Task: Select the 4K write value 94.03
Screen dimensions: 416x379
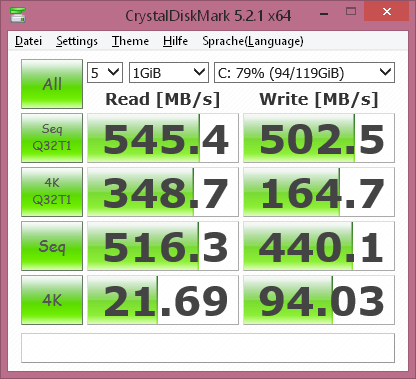Action: [319, 300]
